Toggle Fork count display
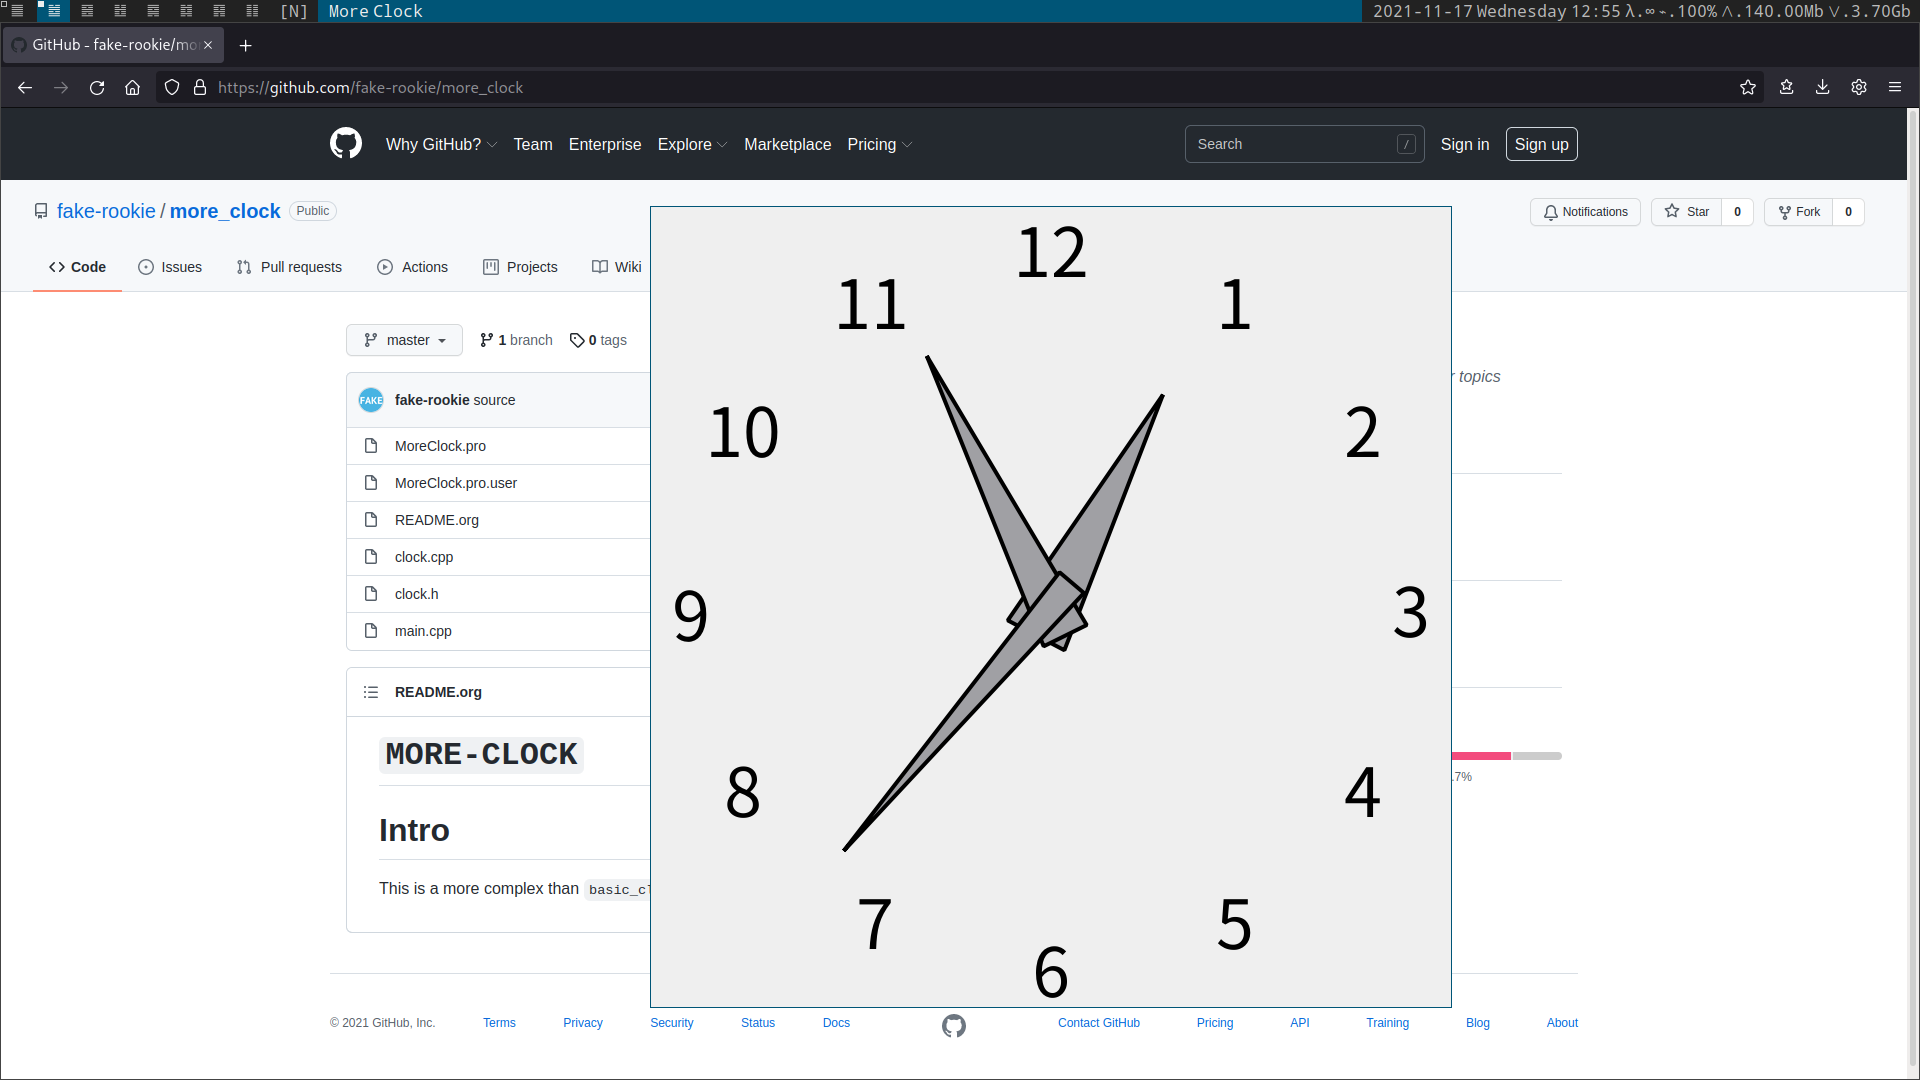This screenshot has width=1920, height=1080. (x=1847, y=211)
